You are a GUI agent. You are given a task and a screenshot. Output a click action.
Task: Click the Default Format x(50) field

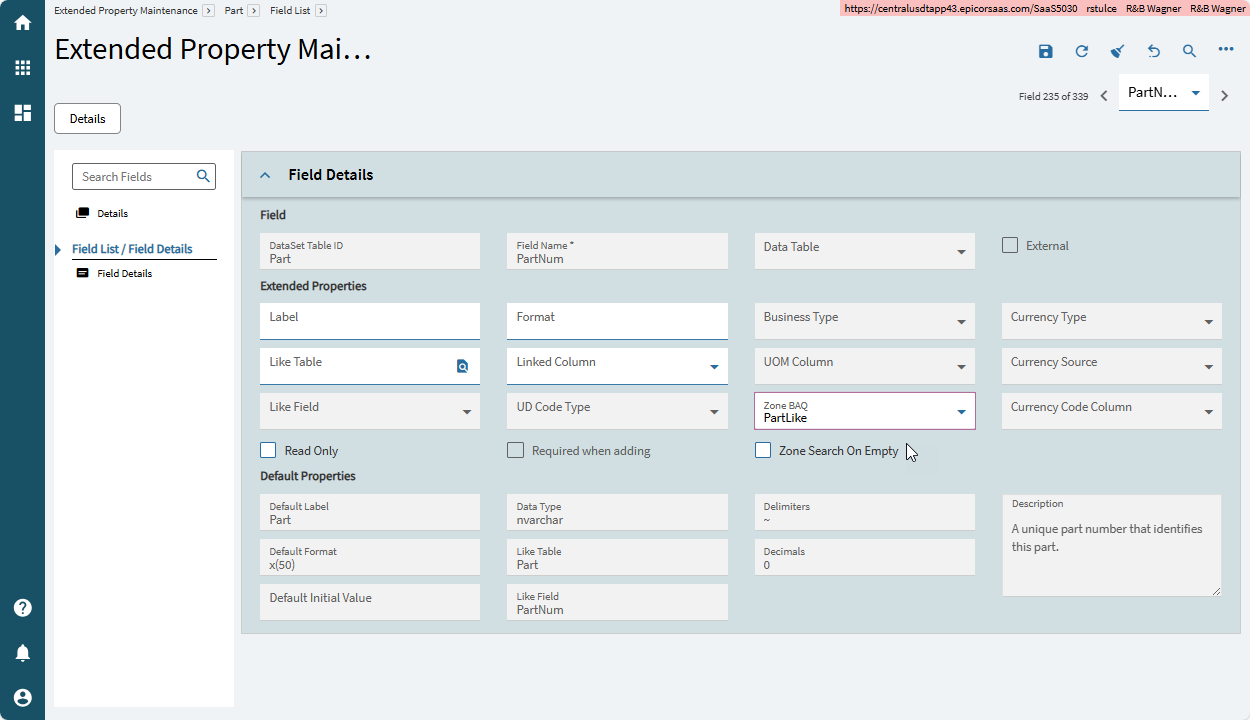pyautogui.click(x=370, y=557)
